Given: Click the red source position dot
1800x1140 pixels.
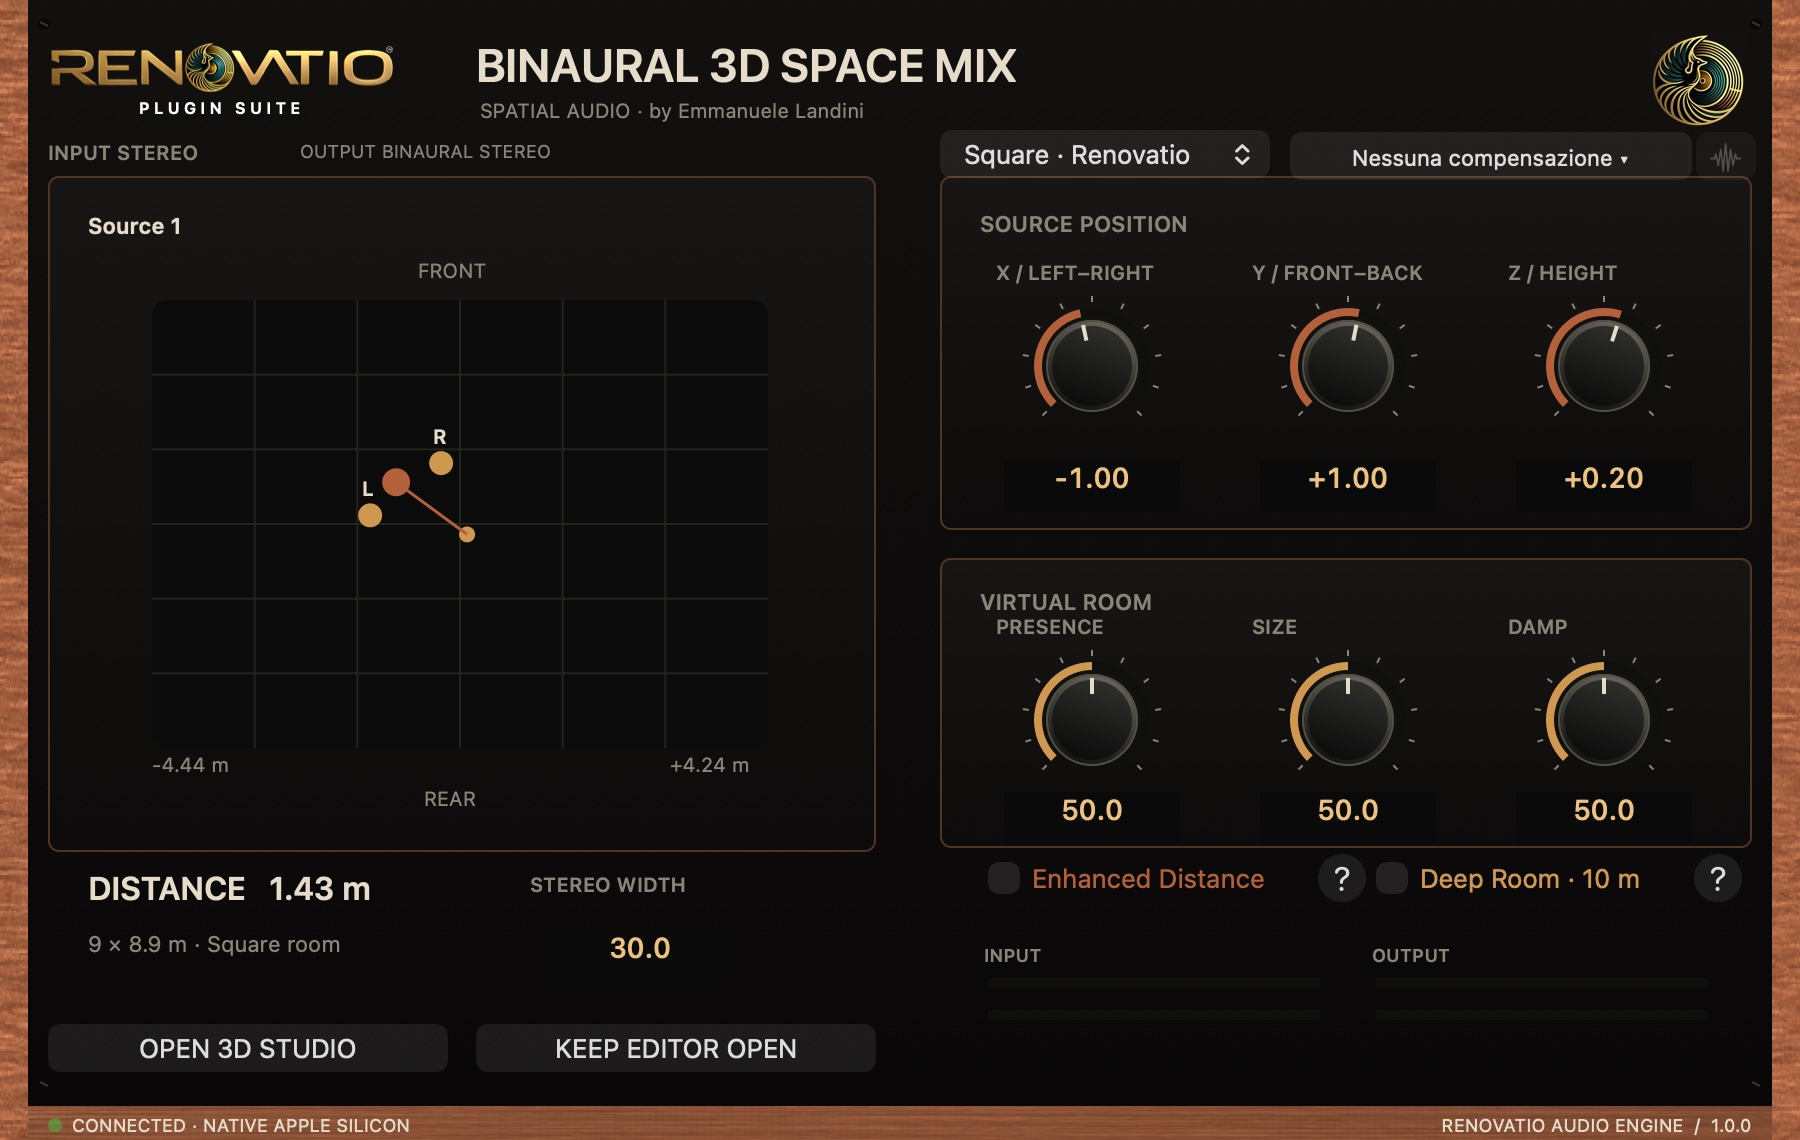Looking at the screenshot, I should 396,482.
